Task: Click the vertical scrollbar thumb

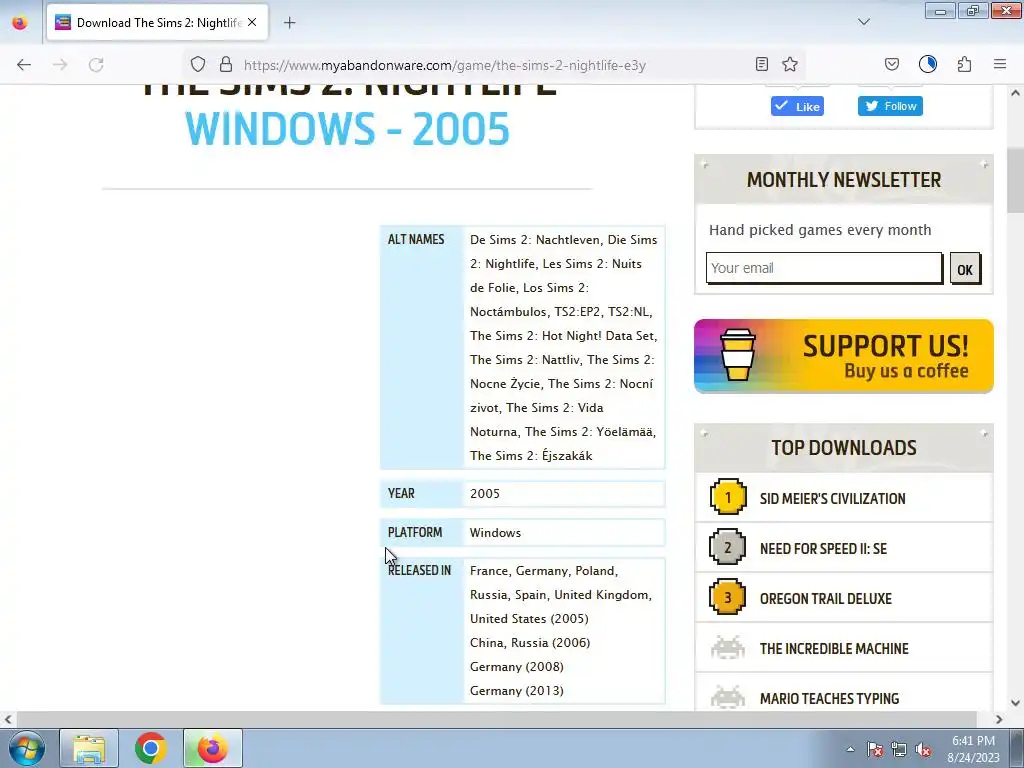Action: pyautogui.click(x=1015, y=180)
